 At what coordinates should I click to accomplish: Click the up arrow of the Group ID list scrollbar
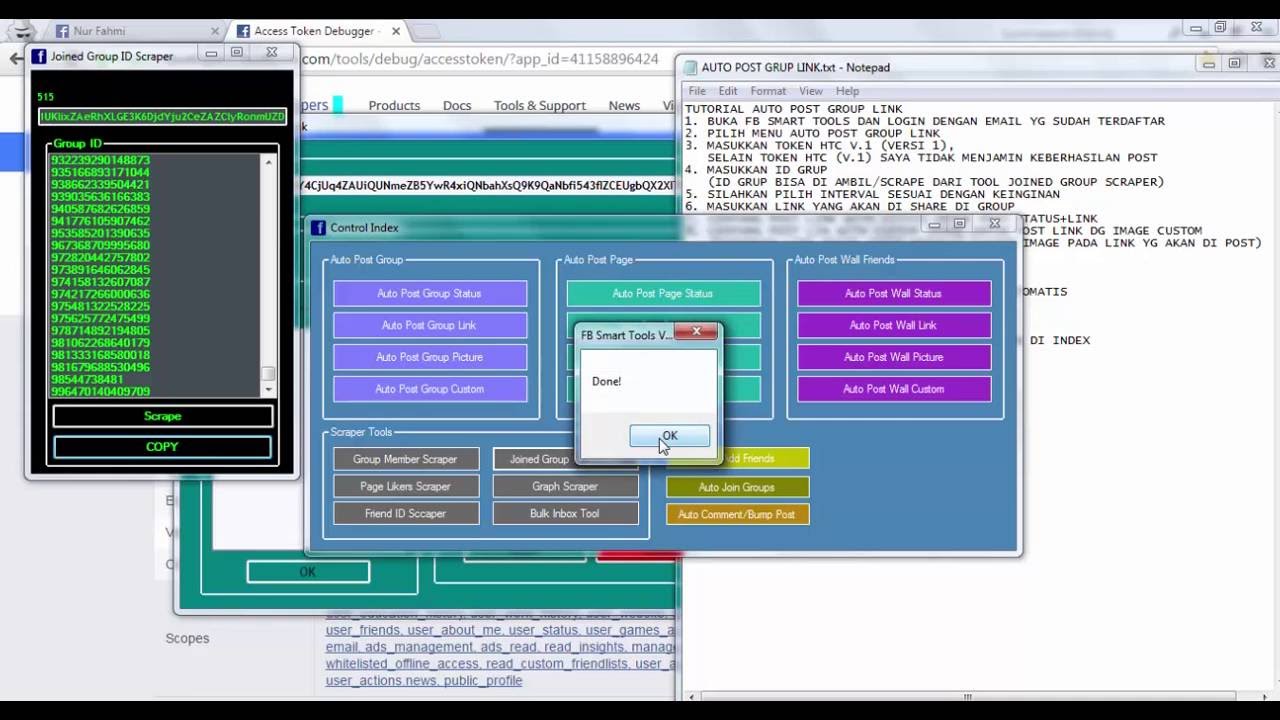click(x=268, y=161)
